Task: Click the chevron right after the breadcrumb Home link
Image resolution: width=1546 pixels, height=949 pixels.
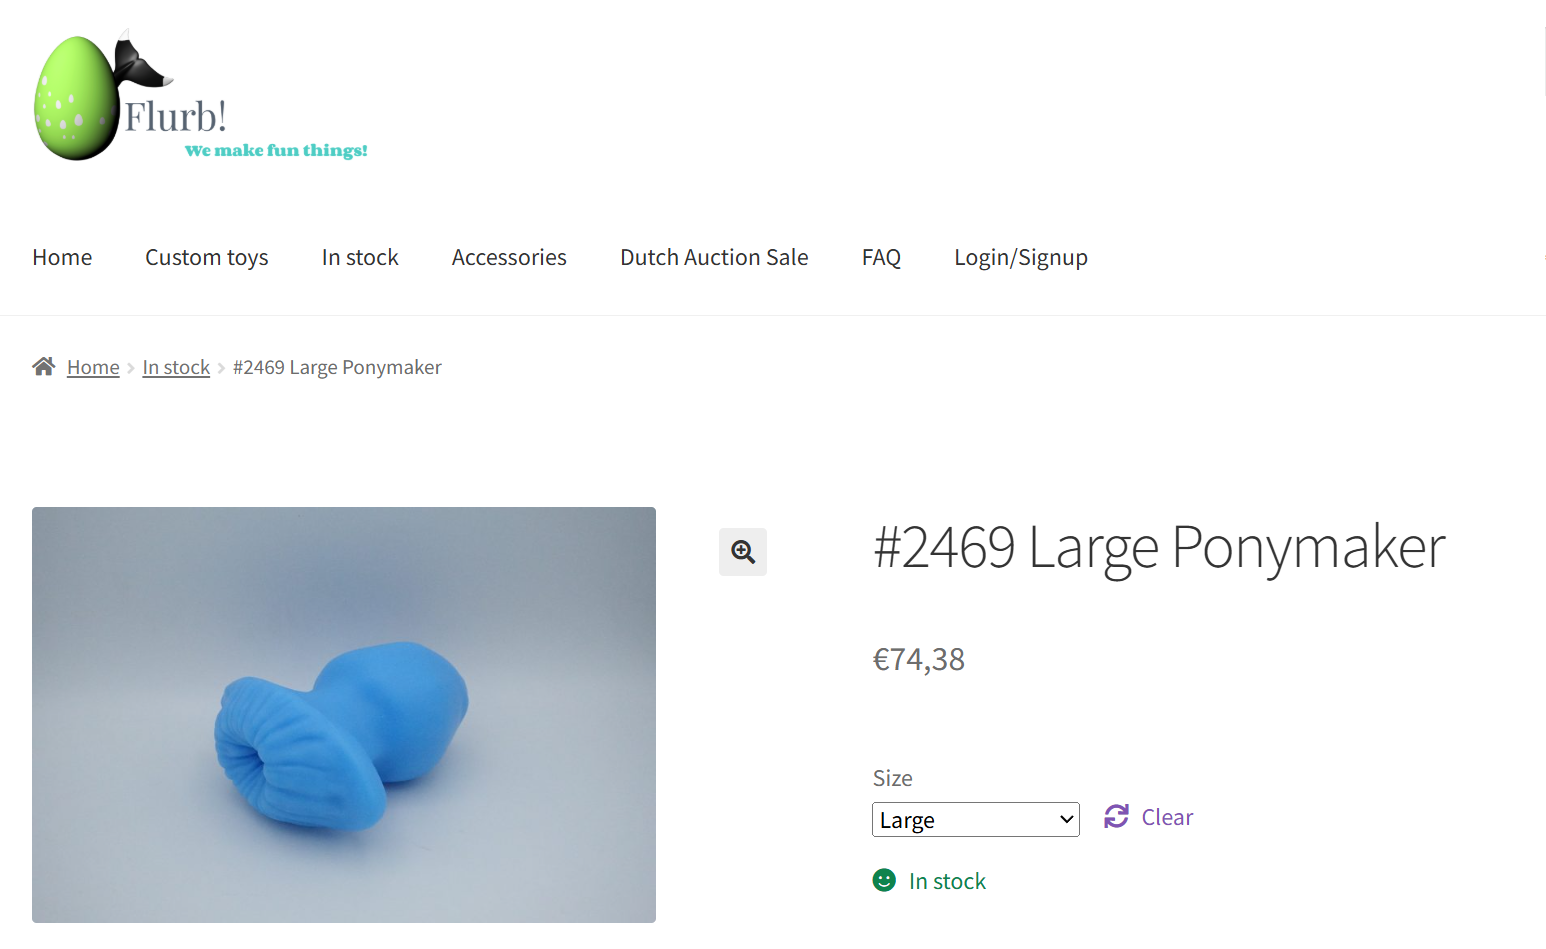Action: point(131,368)
